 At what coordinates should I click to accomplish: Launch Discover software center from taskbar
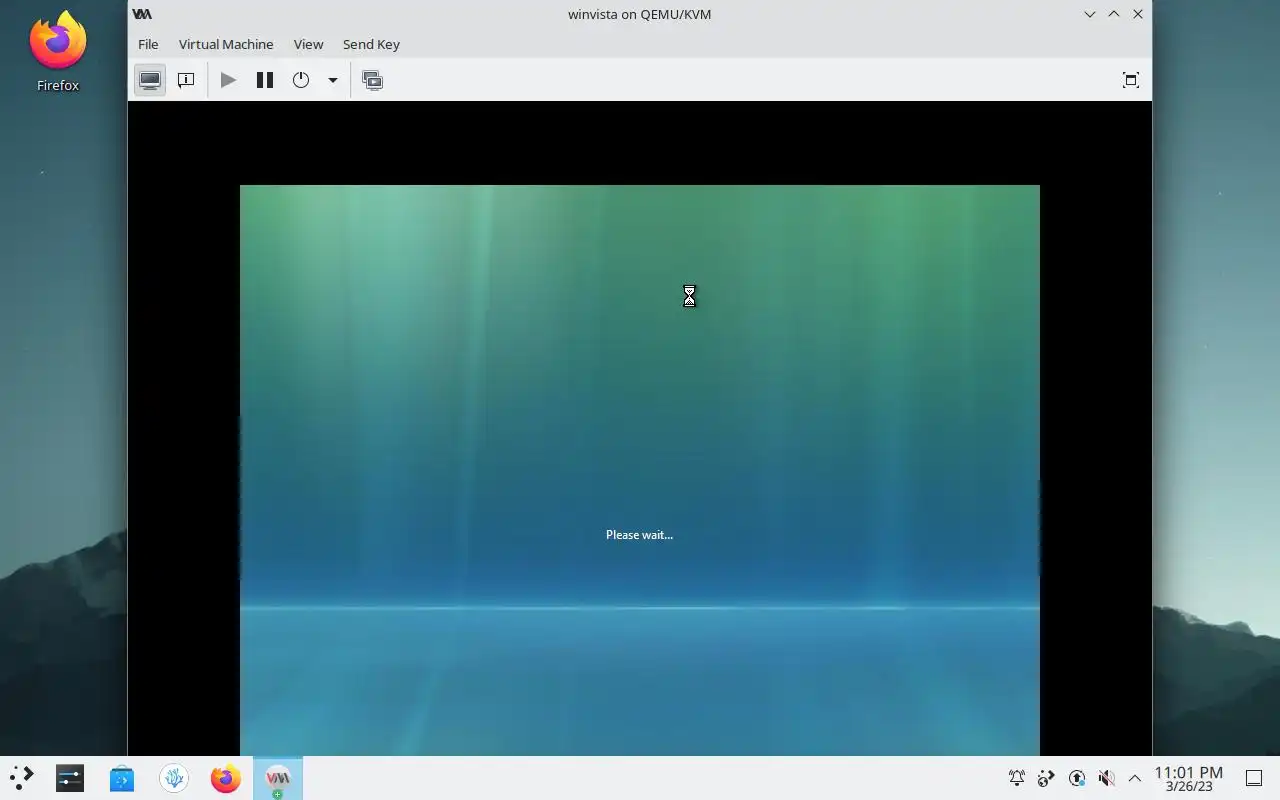click(122, 778)
